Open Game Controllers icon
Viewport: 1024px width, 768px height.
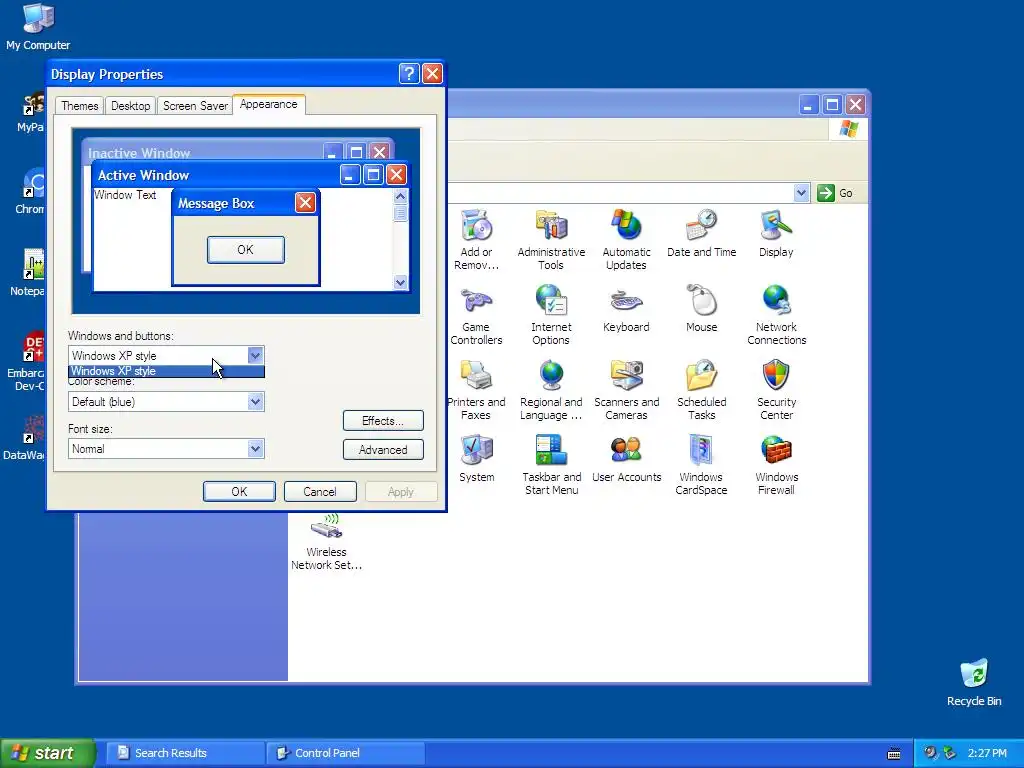pos(476,315)
